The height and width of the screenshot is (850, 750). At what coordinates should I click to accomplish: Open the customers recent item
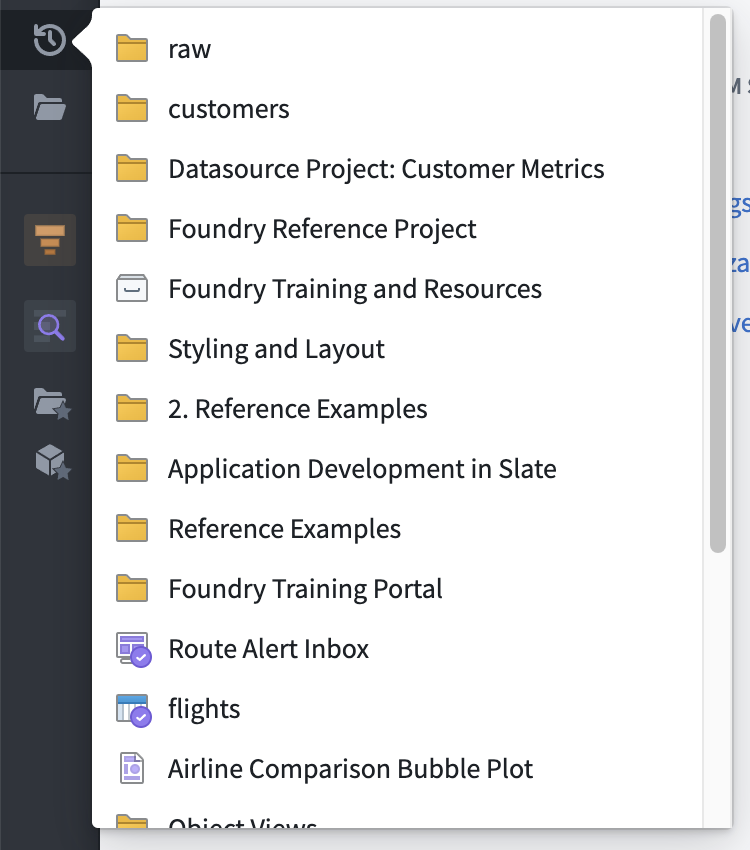[229, 109]
